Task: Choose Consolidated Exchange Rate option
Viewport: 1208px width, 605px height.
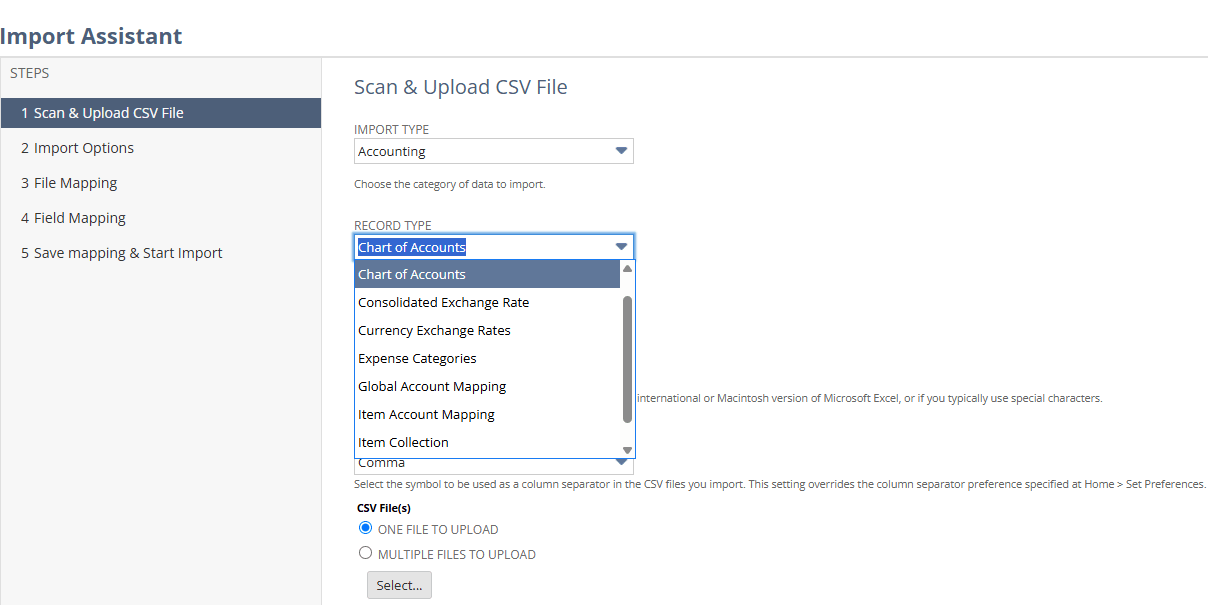Action: [x=488, y=302]
